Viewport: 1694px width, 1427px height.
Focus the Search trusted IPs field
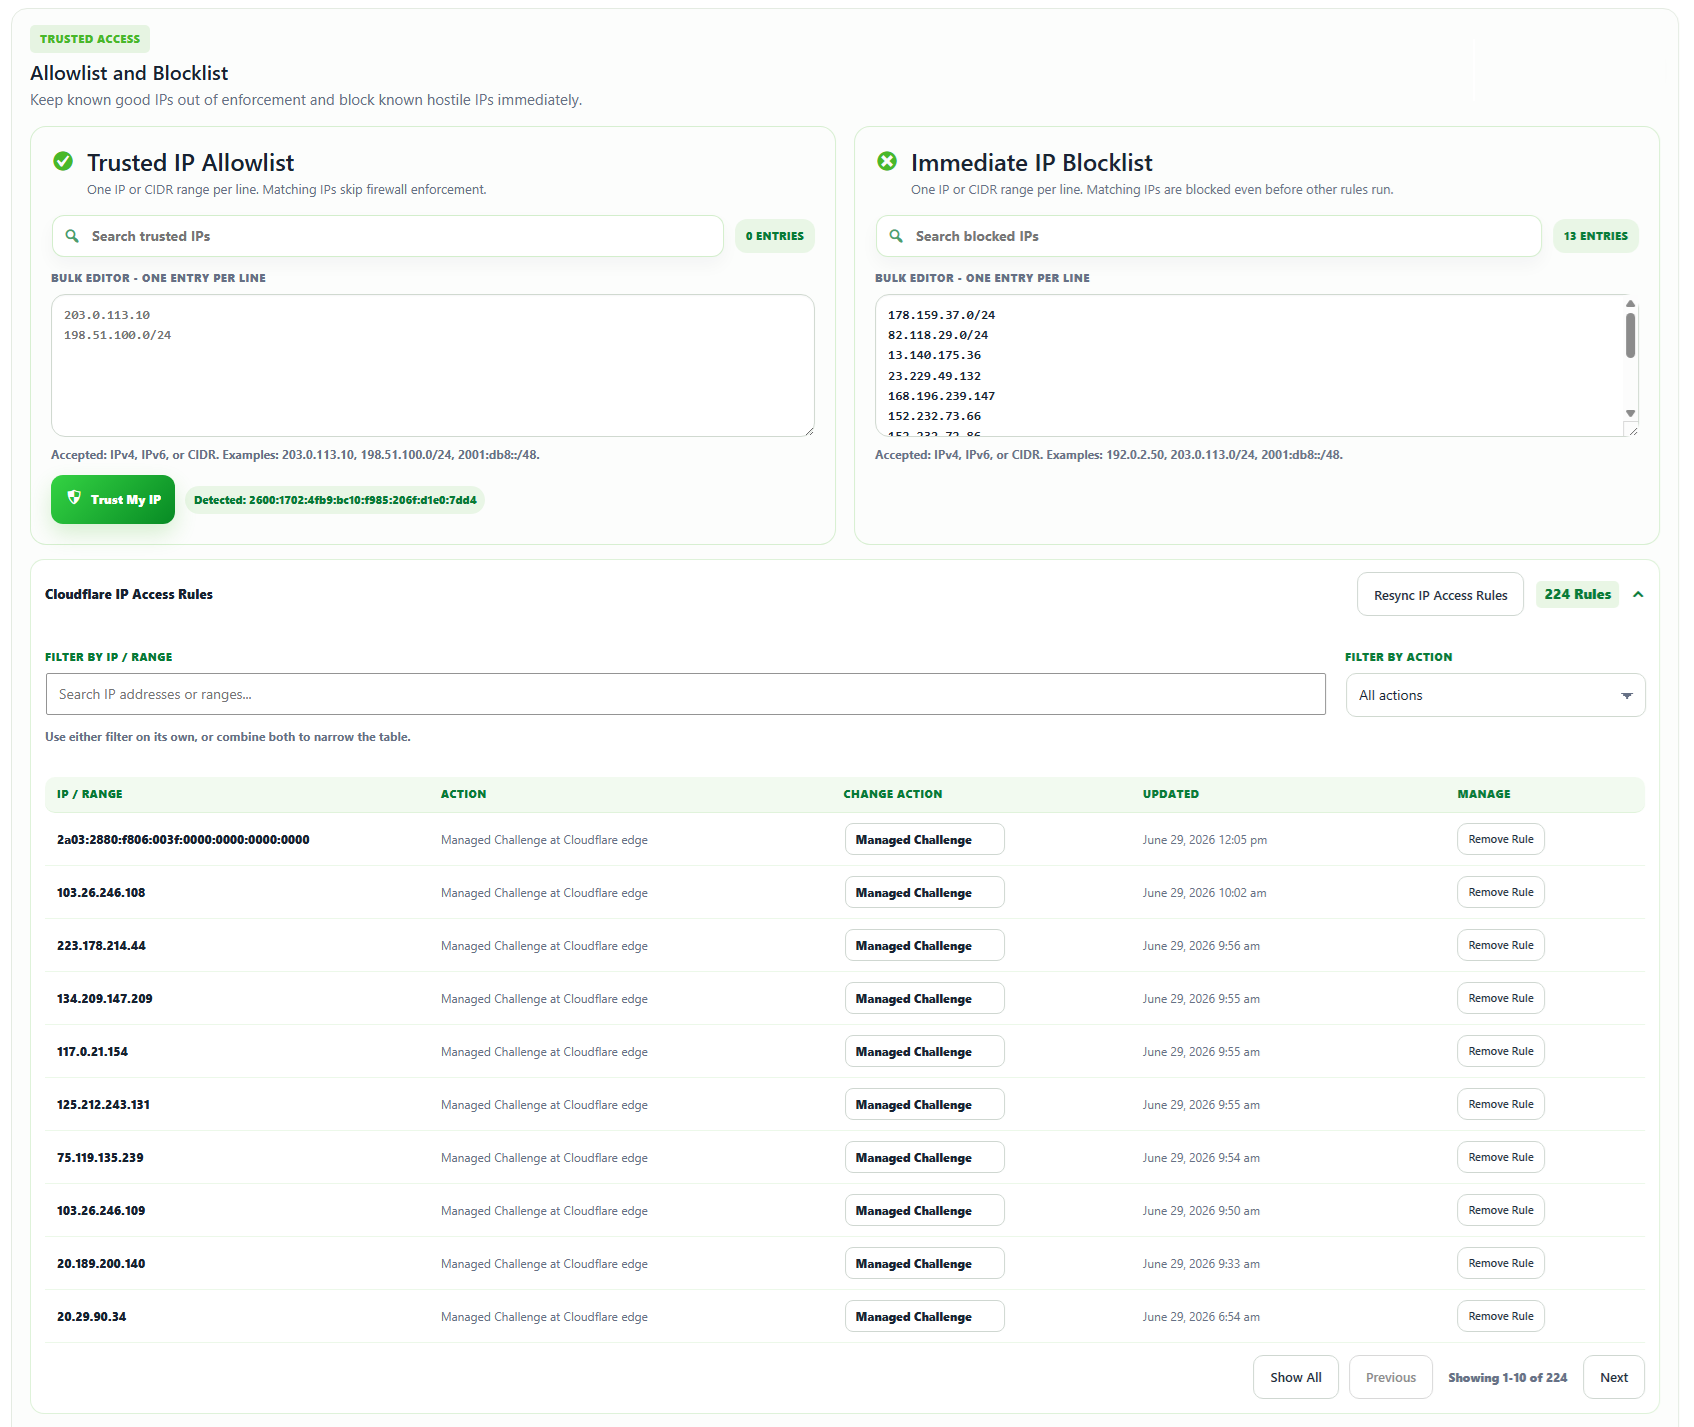(x=388, y=236)
